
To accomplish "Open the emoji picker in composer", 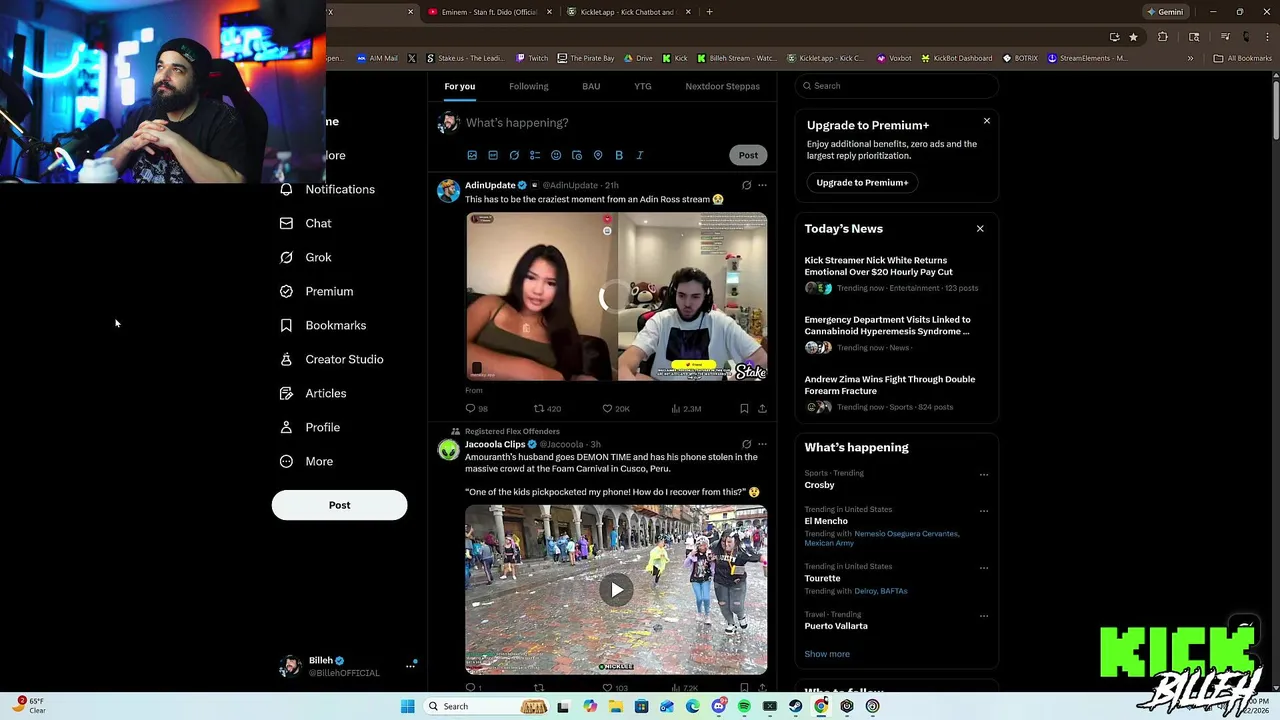I will click(x=556, y=155).
